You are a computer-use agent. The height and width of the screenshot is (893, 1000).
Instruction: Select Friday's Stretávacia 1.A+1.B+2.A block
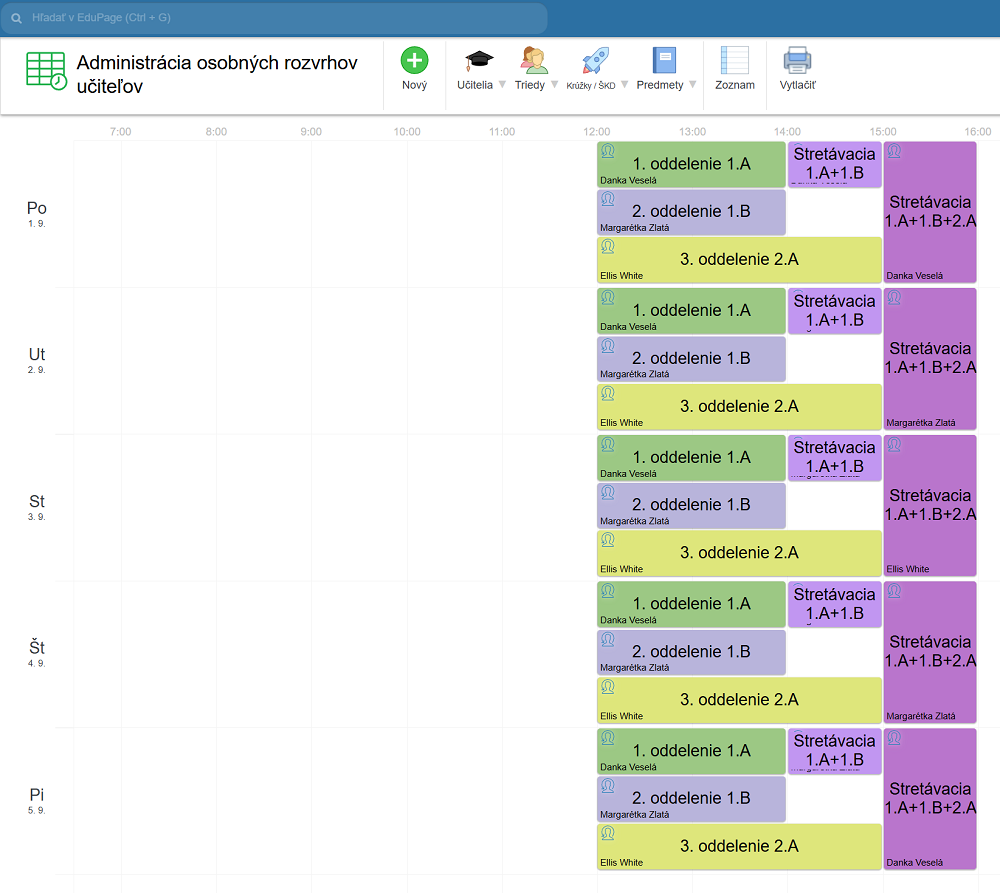pos(929,798)
